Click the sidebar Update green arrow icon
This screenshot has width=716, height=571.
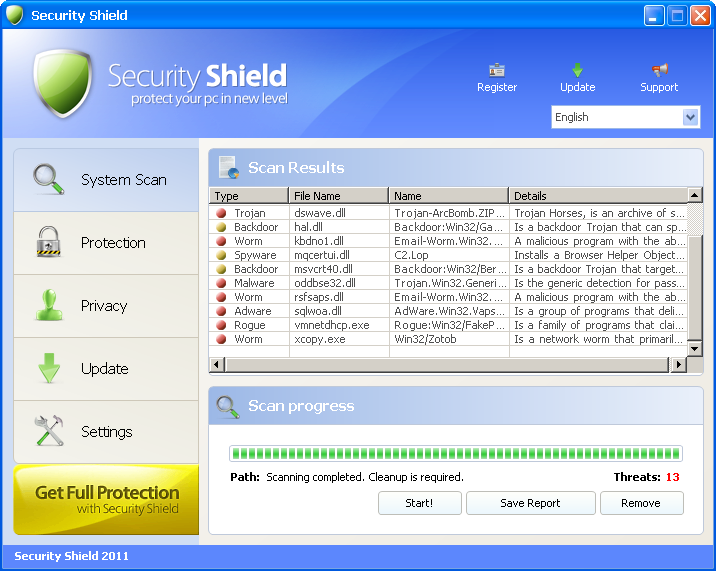pos(49,368)
